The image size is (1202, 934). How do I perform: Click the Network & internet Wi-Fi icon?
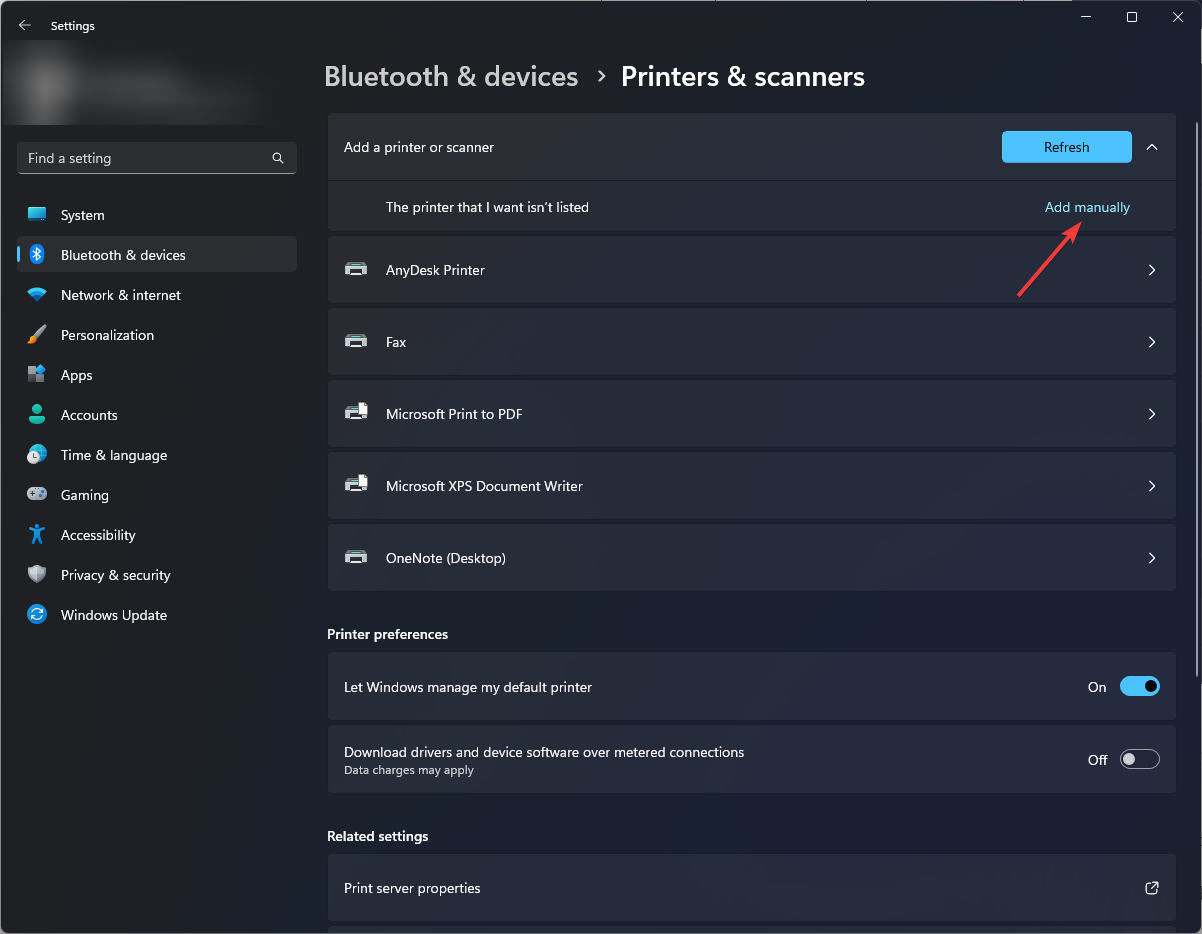click(37, 295)
